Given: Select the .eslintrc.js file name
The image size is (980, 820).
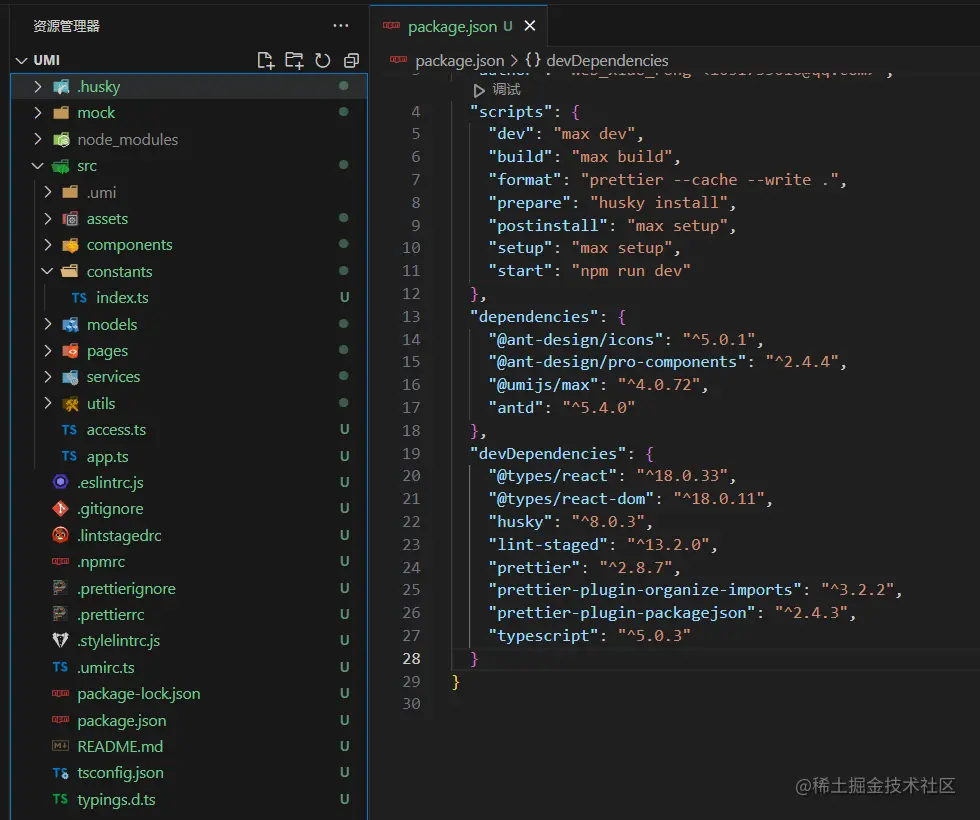Looking at the screenshot, I should click(x=110, y=482).
